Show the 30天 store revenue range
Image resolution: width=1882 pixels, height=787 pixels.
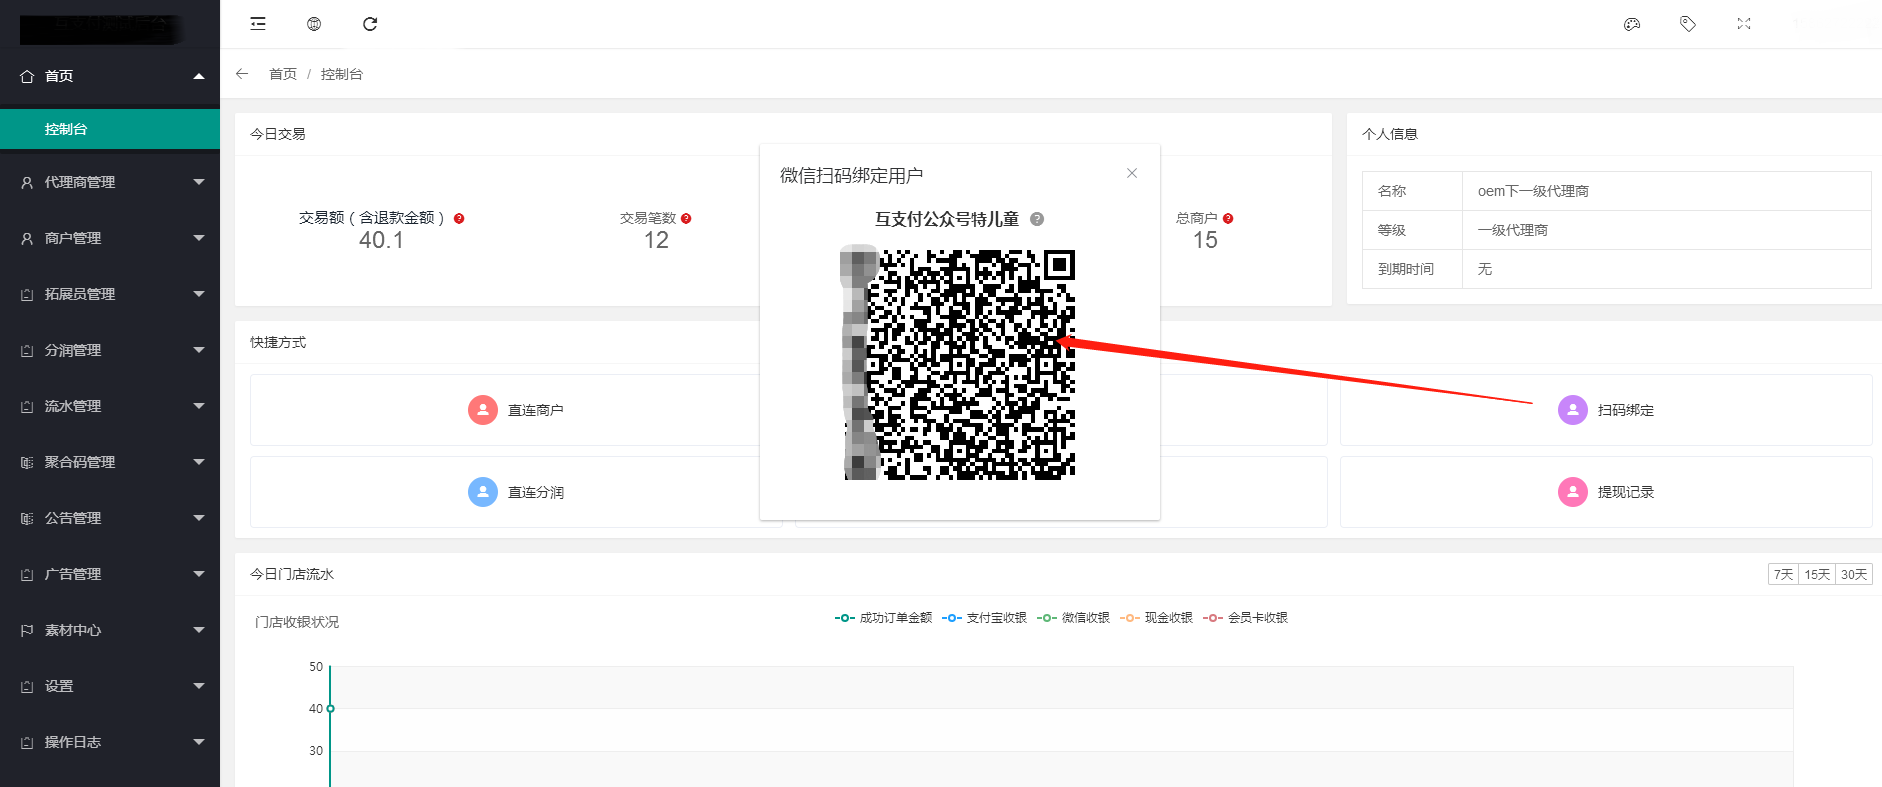pyautogui.click(x=1854, y=574)
